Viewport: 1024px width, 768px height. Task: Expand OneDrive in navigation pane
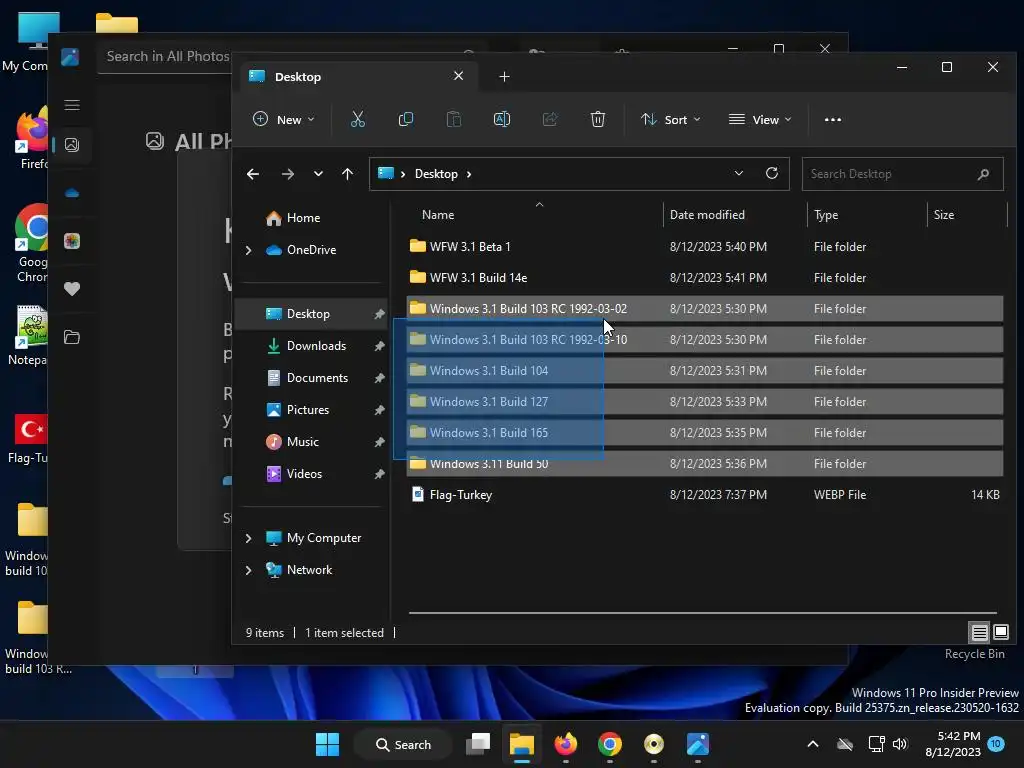point(248,250)
